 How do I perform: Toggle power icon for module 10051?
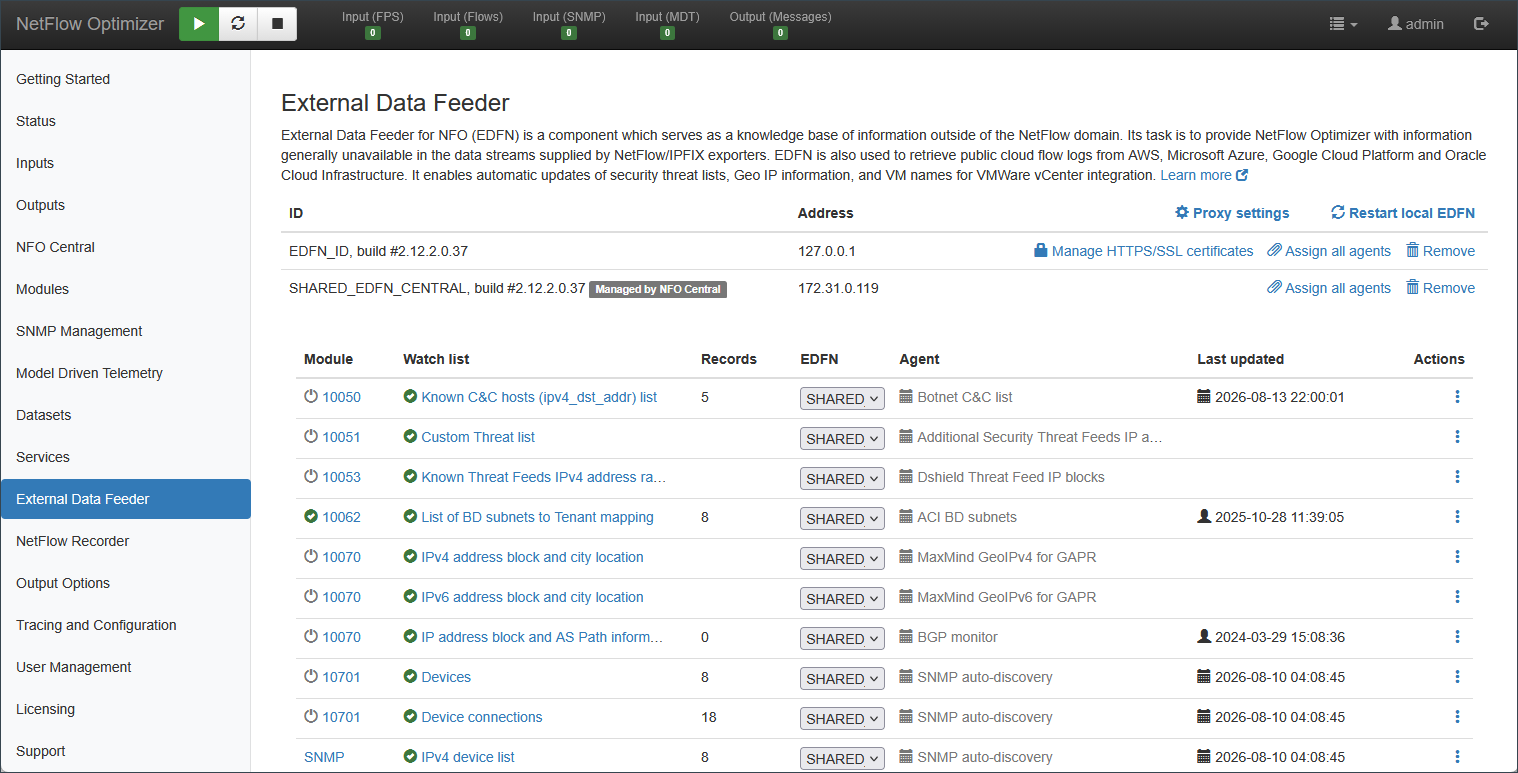click(x=311, y=437)
